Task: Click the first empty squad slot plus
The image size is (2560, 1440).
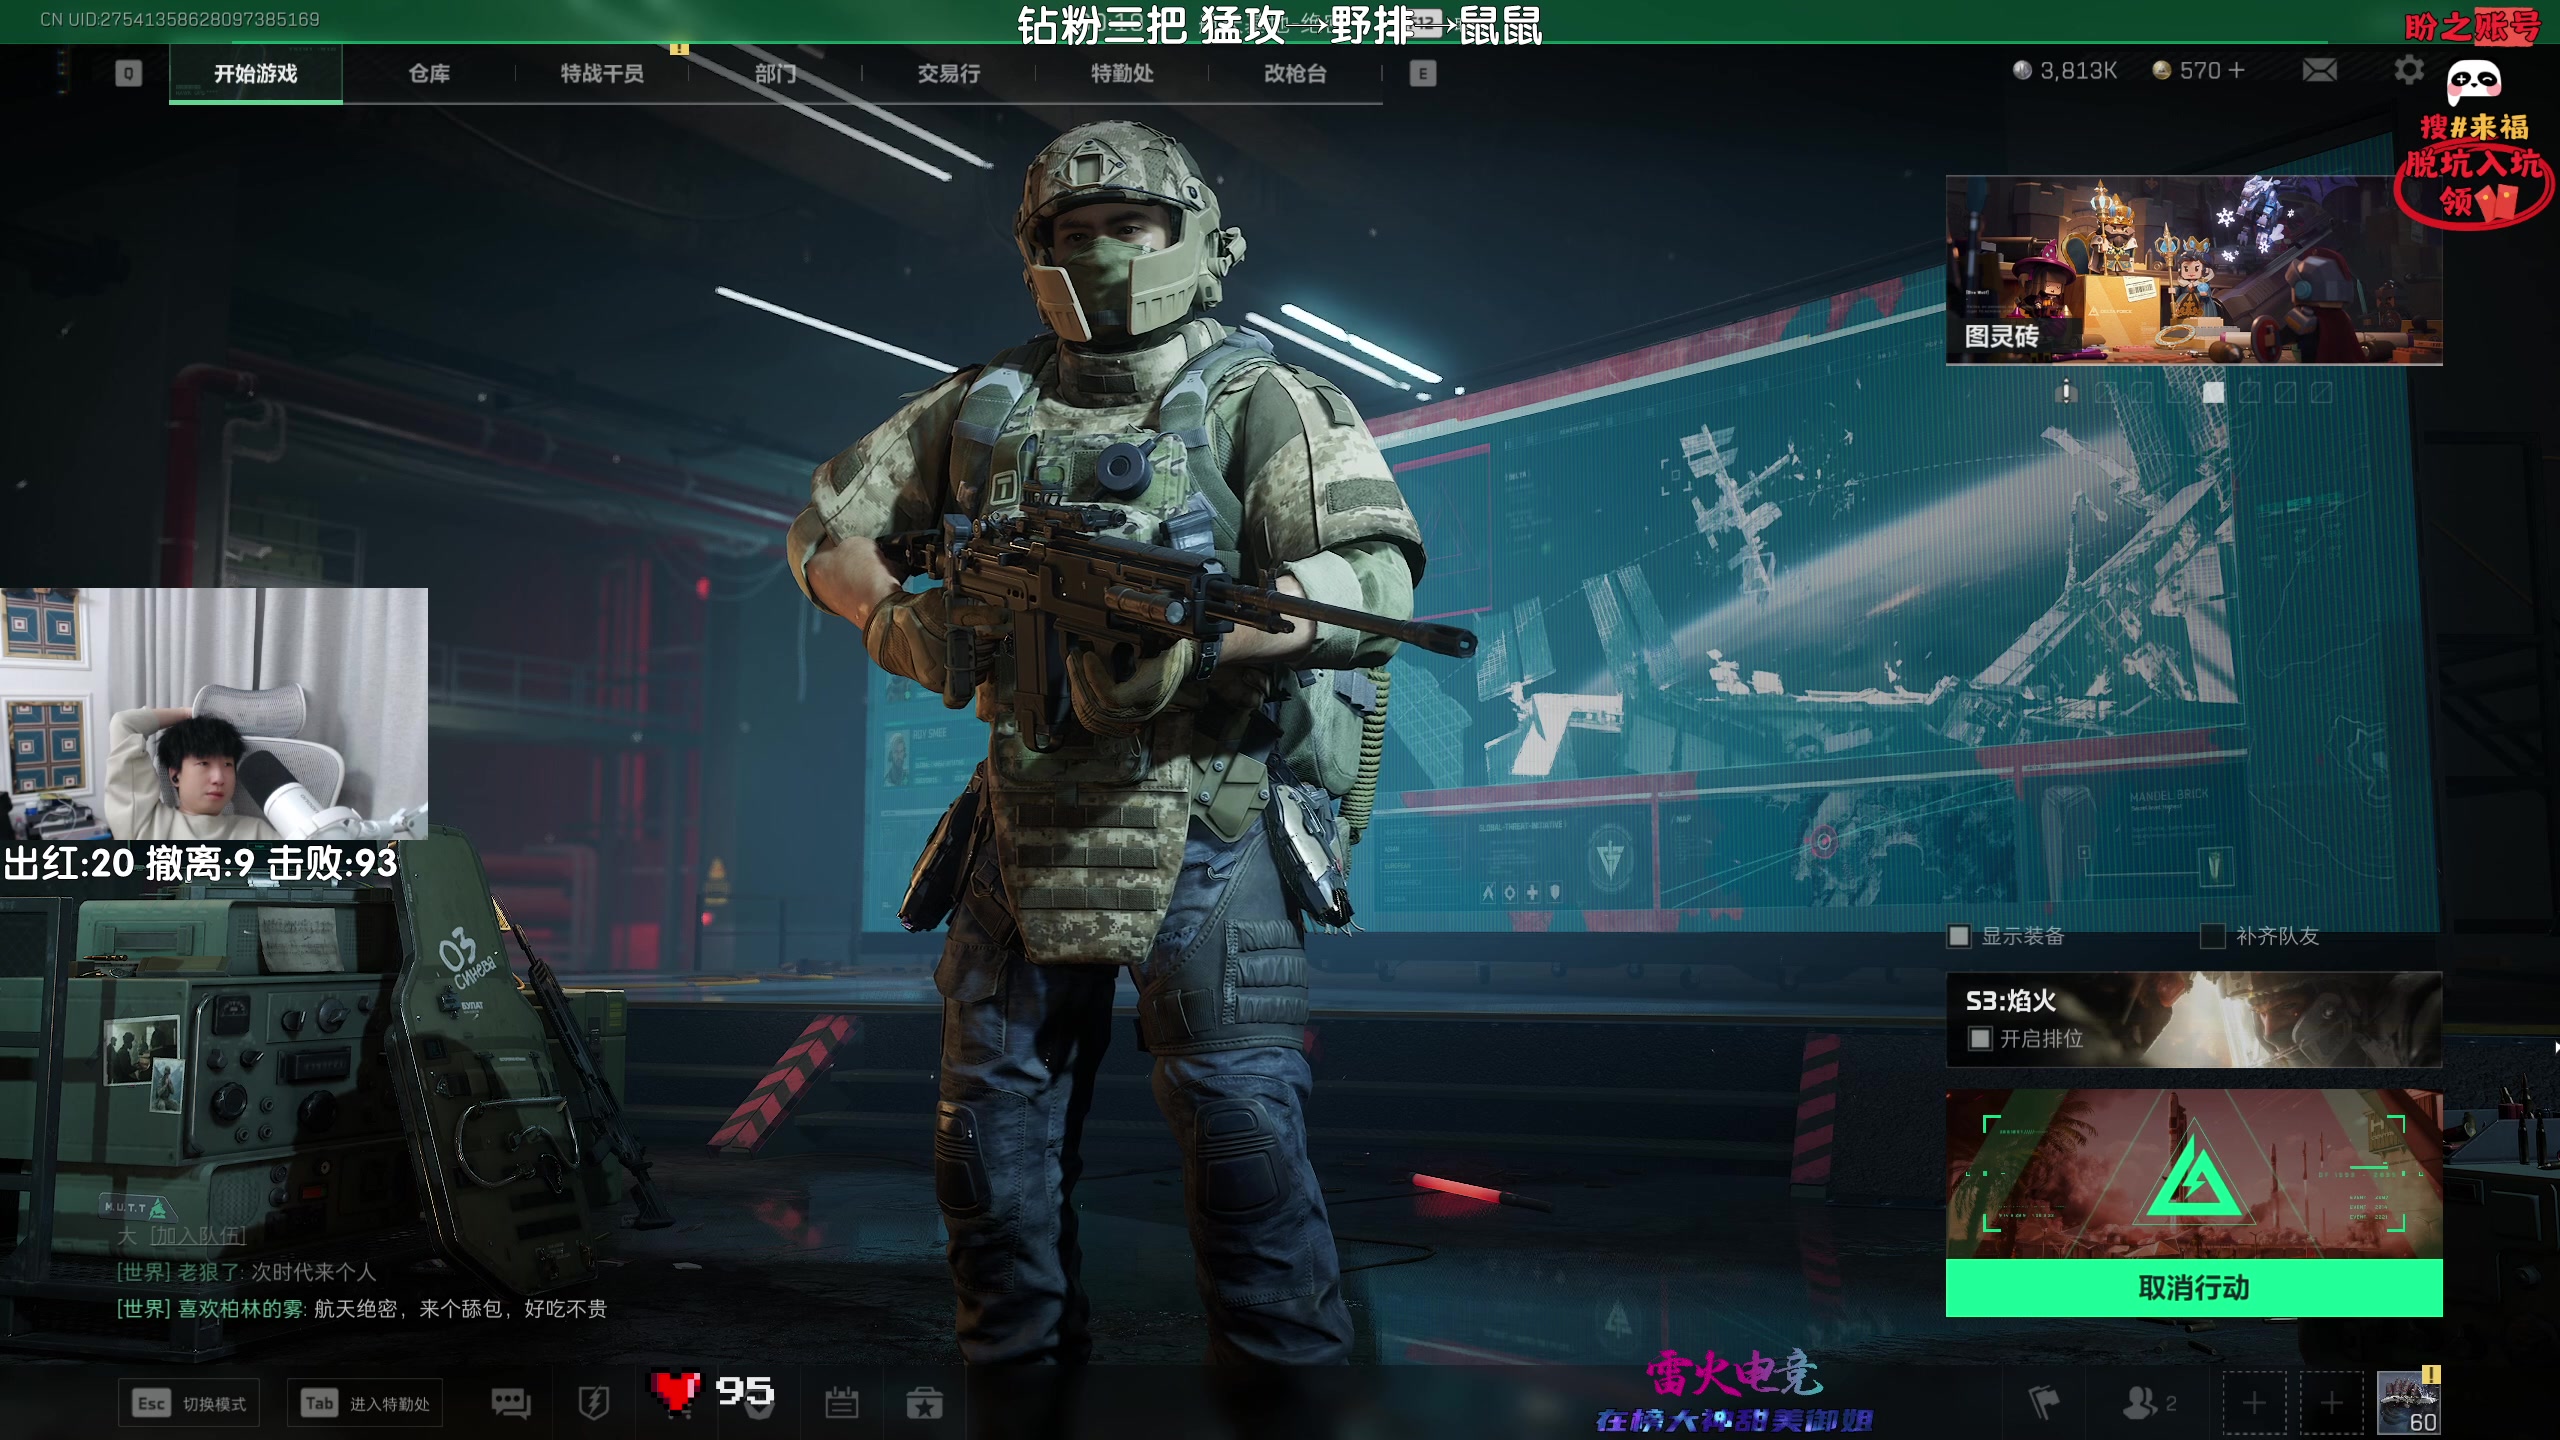Action: [x=2254, y=1403]
